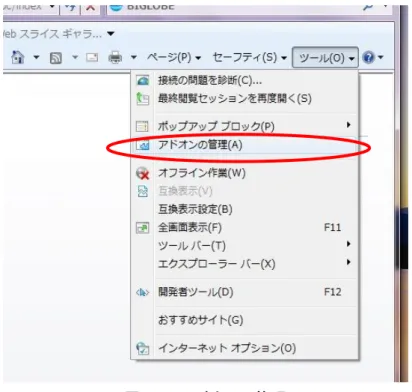Expand the Help dropdown arrow
This screenshot has width=412, height=392.
(x=381, y=57)
